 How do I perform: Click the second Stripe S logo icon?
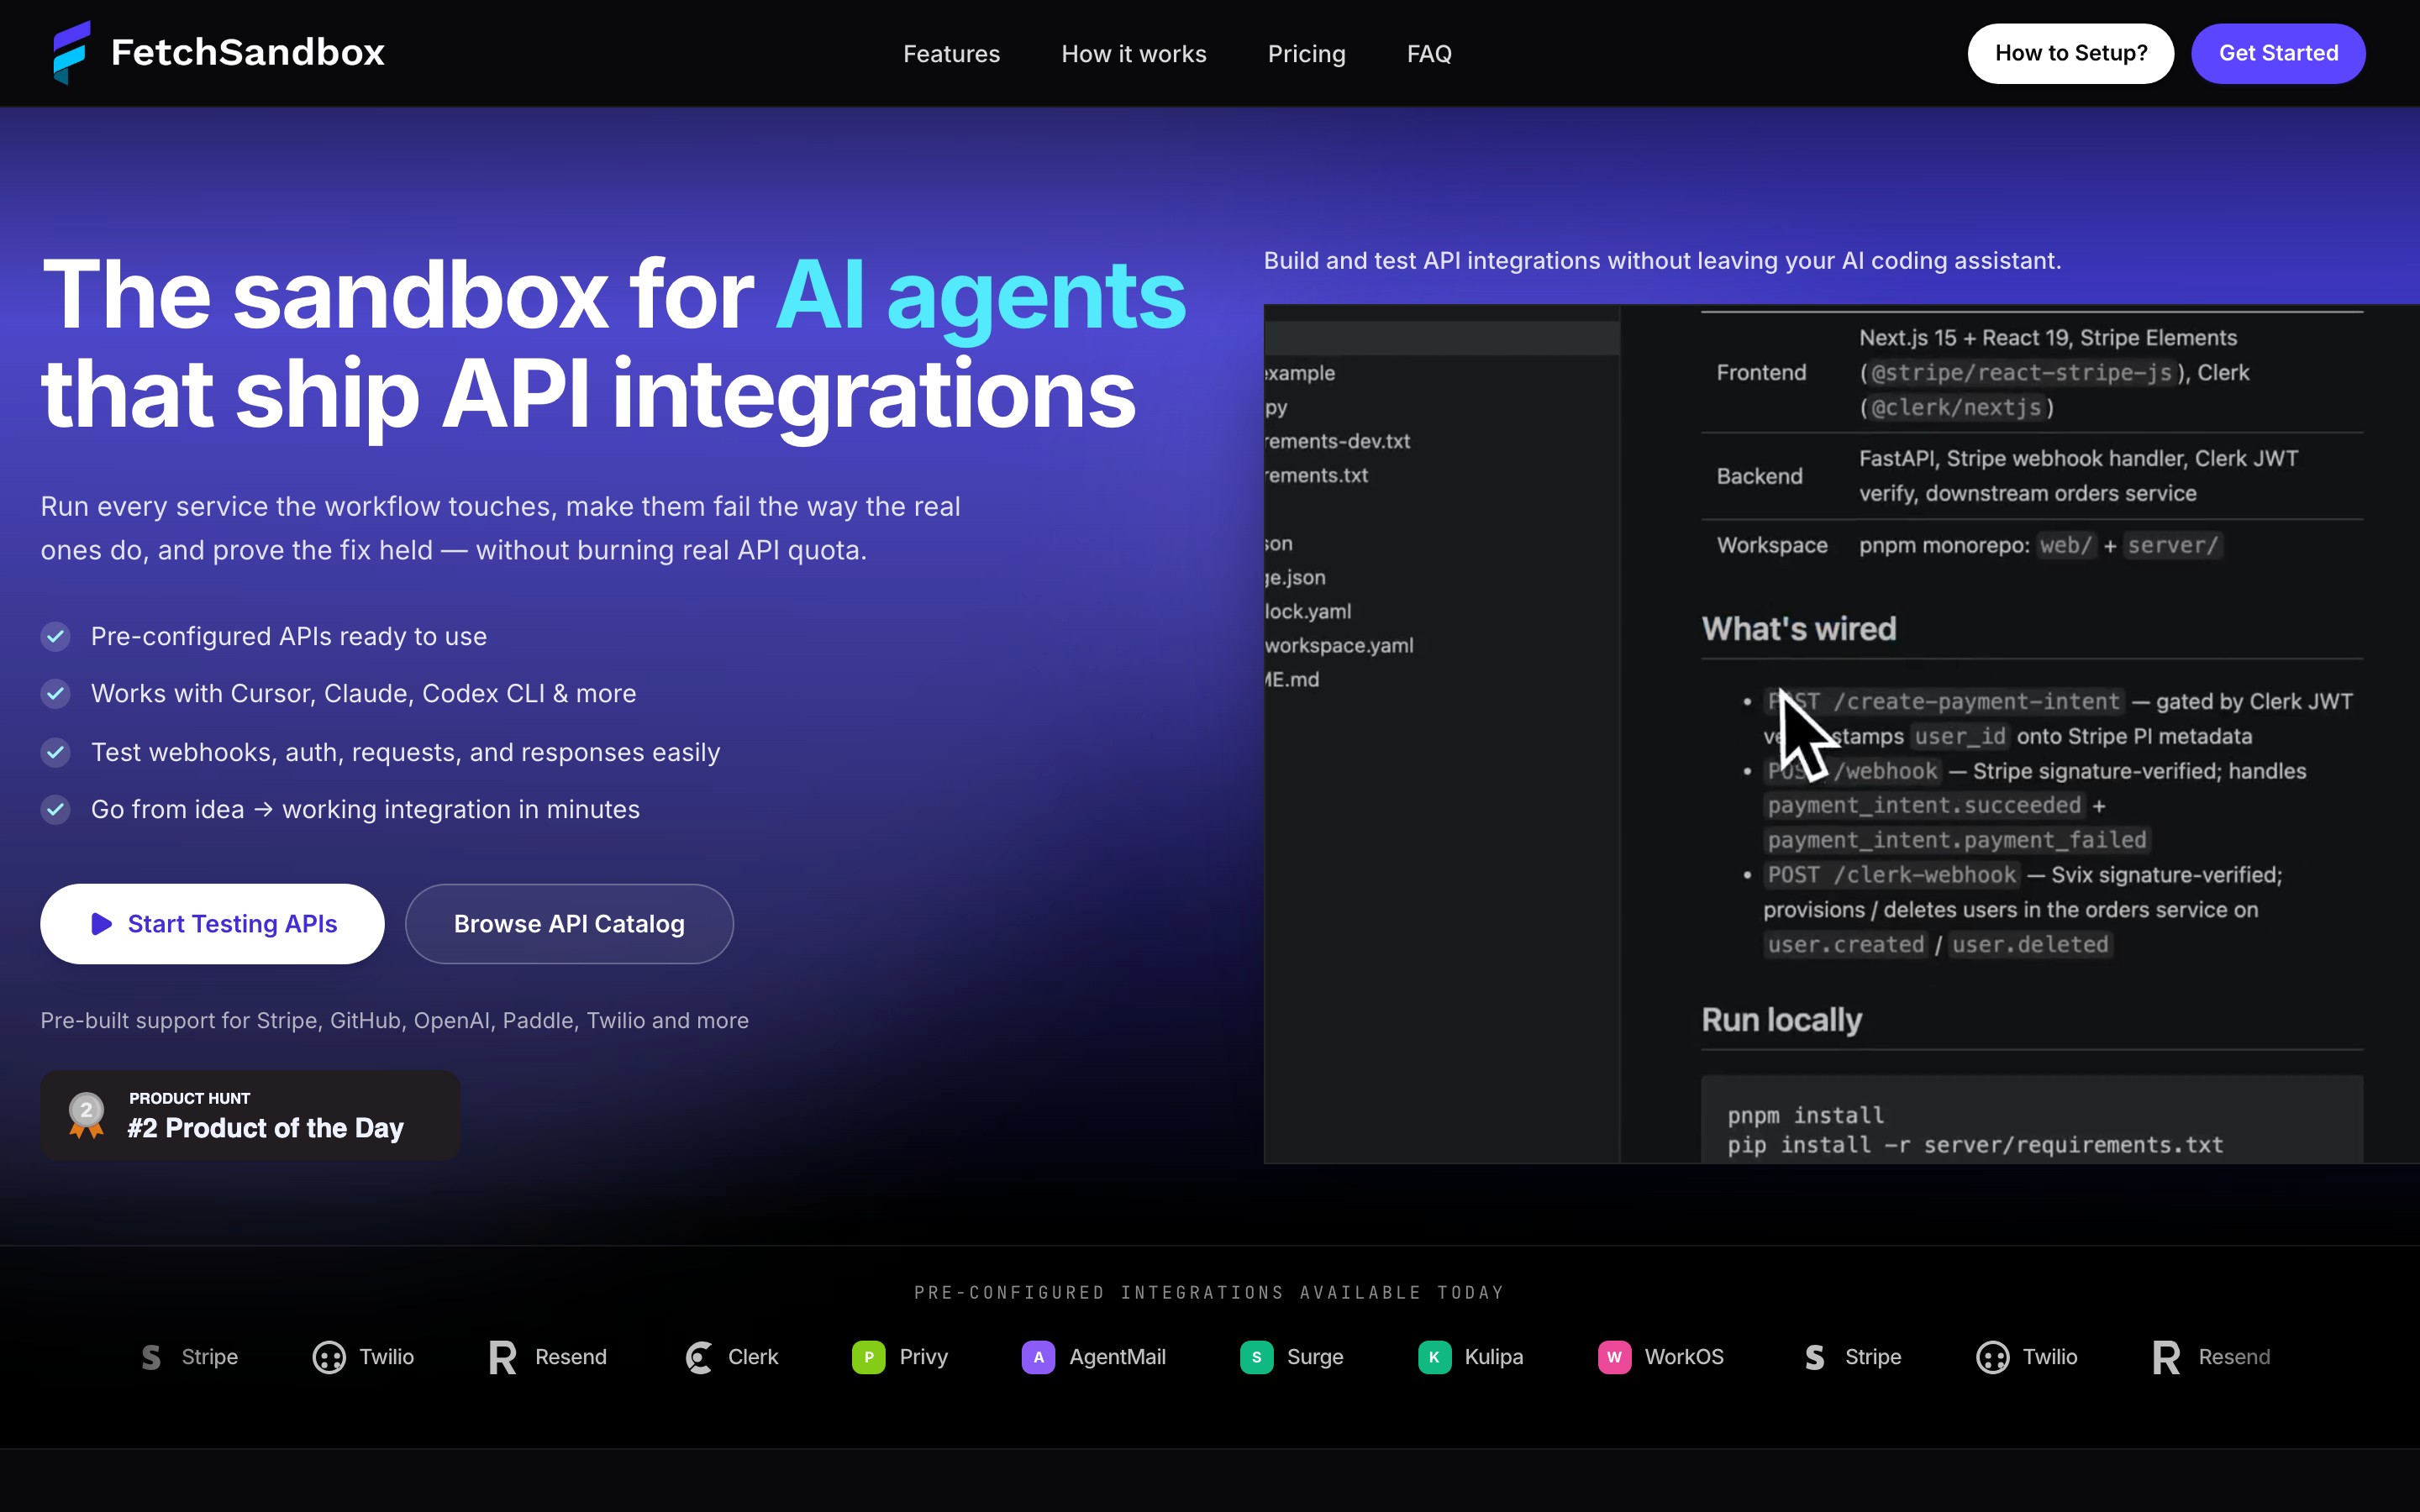(1815, 1357)
